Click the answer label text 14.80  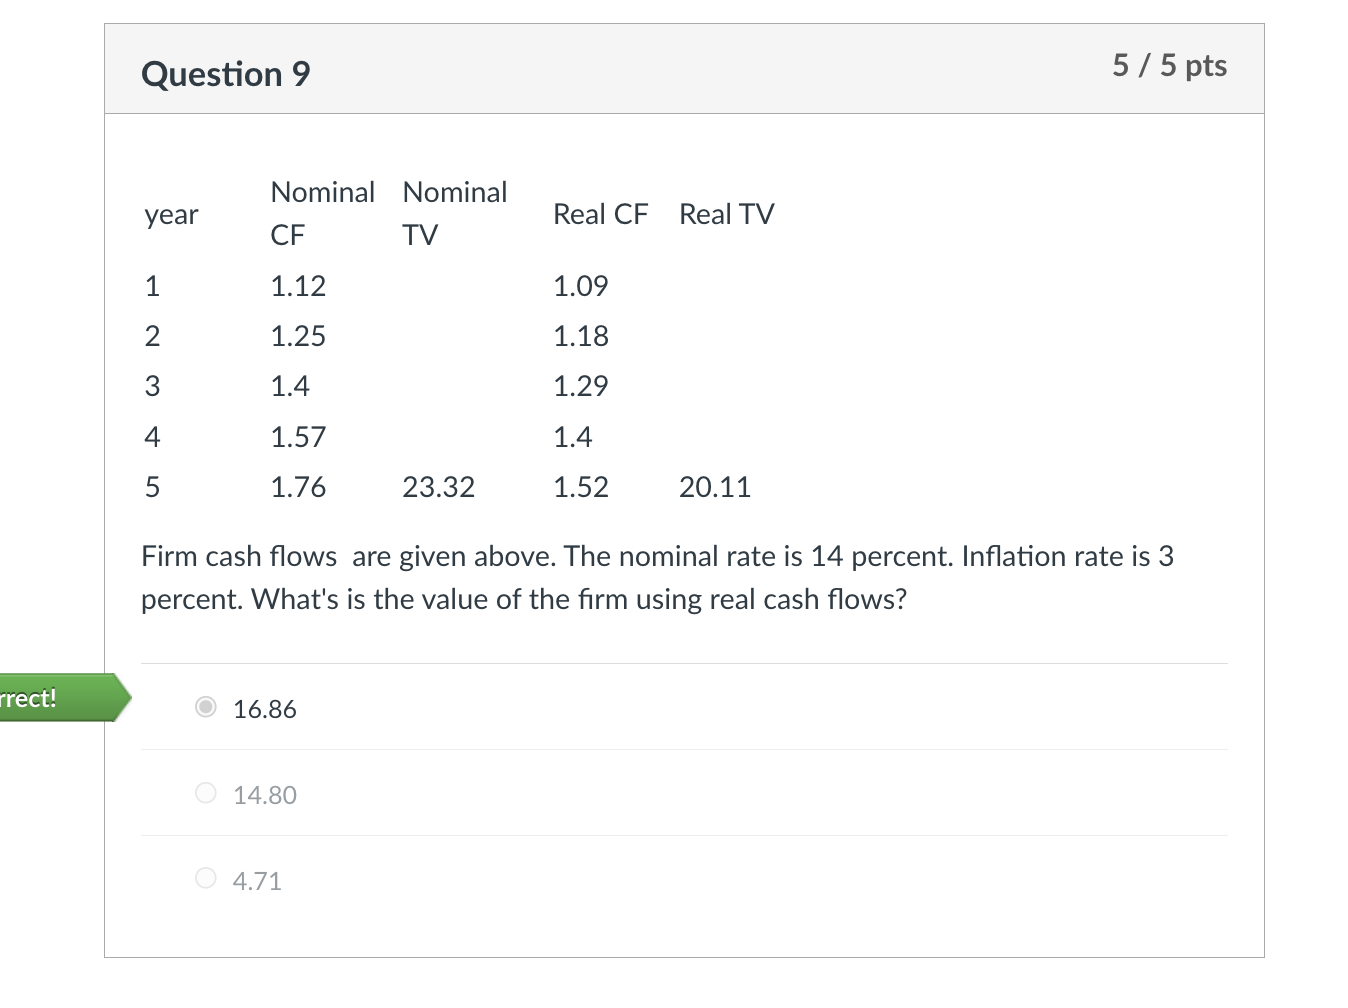(x=264, y=794)
